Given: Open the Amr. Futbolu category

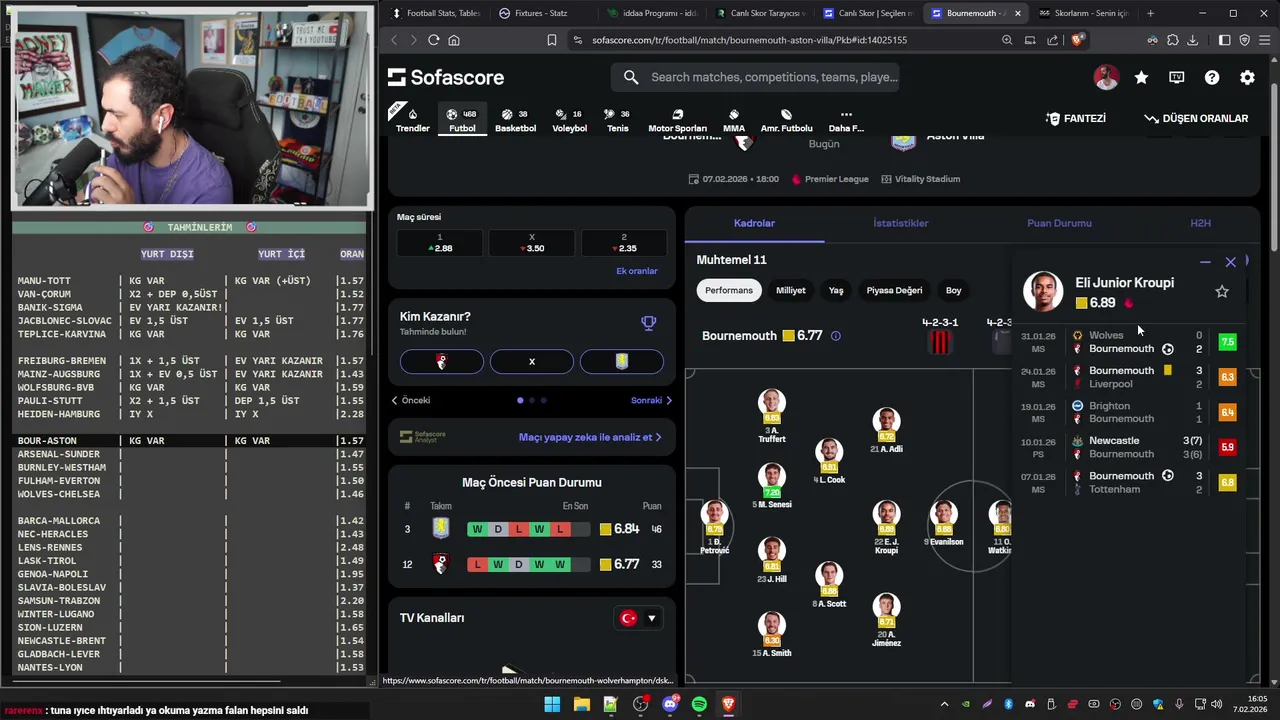Looking at the screenshot, I should point(786,120).
